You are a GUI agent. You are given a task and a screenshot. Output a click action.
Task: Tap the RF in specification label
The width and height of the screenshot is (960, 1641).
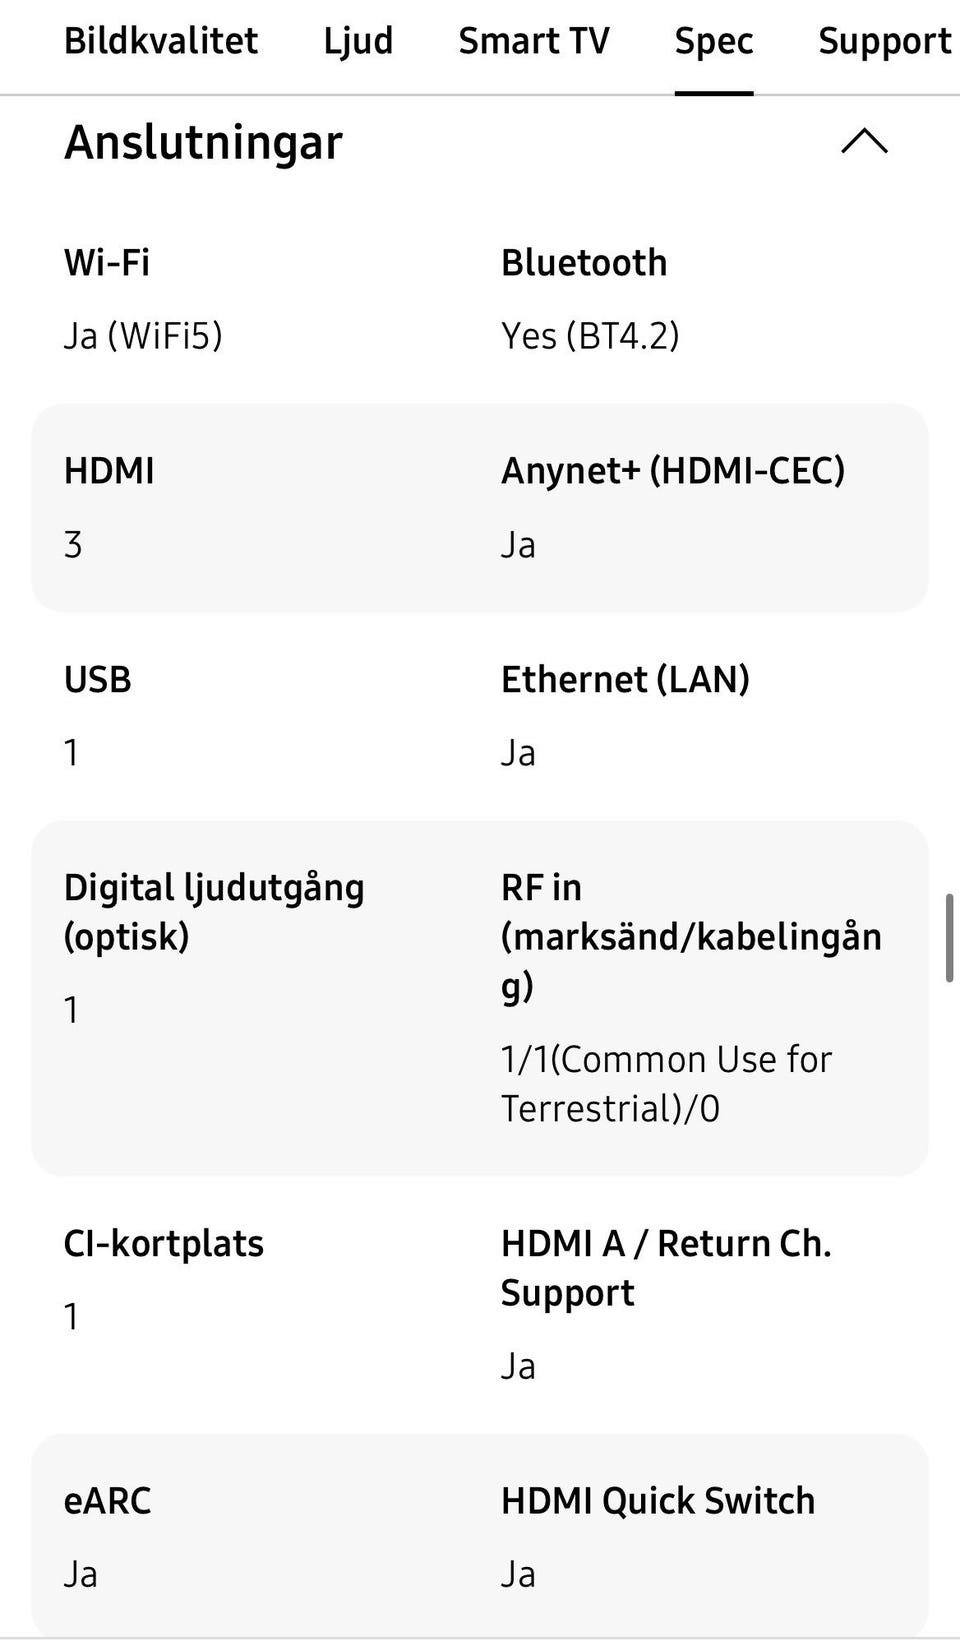[690, 936]
